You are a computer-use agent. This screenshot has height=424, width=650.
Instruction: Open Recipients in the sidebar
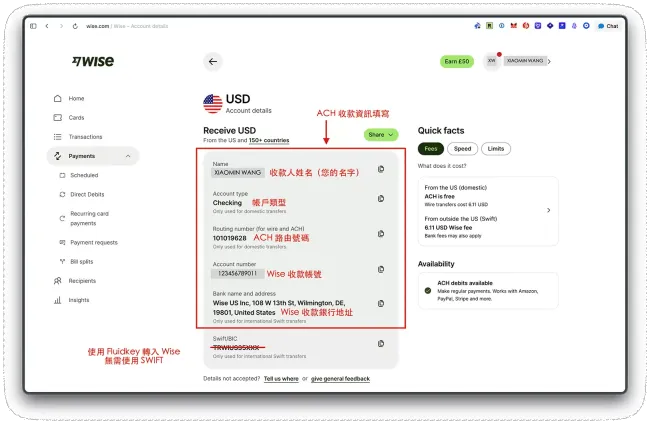pyautogui.click(x=82, y=281)
